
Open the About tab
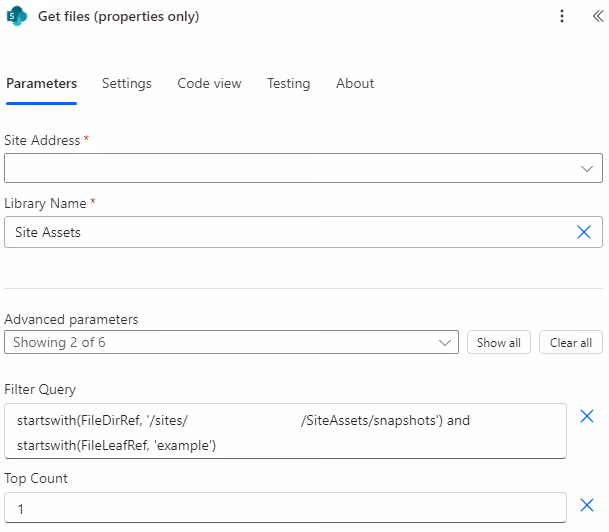pos(355,83)
